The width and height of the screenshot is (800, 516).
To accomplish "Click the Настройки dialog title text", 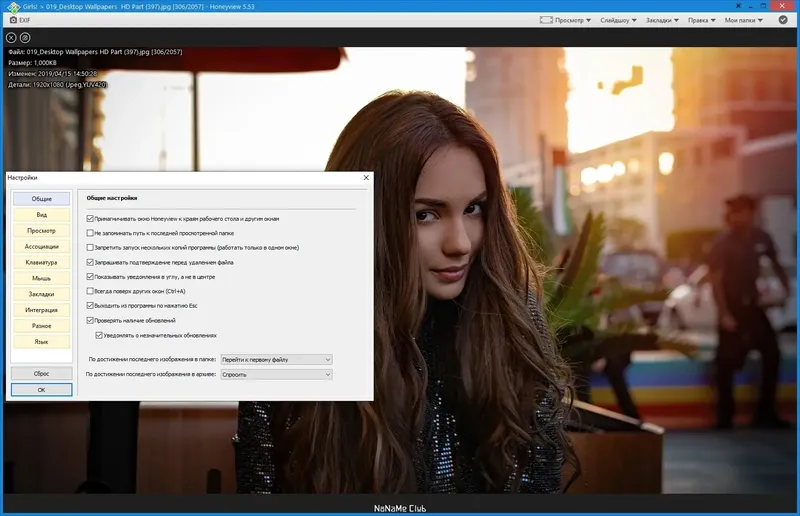I will (22, 178).
